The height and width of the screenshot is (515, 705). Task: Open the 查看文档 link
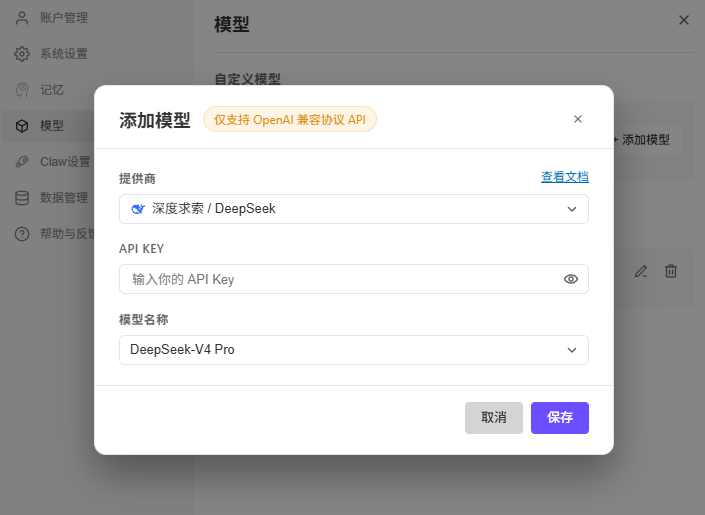(565, 177)
